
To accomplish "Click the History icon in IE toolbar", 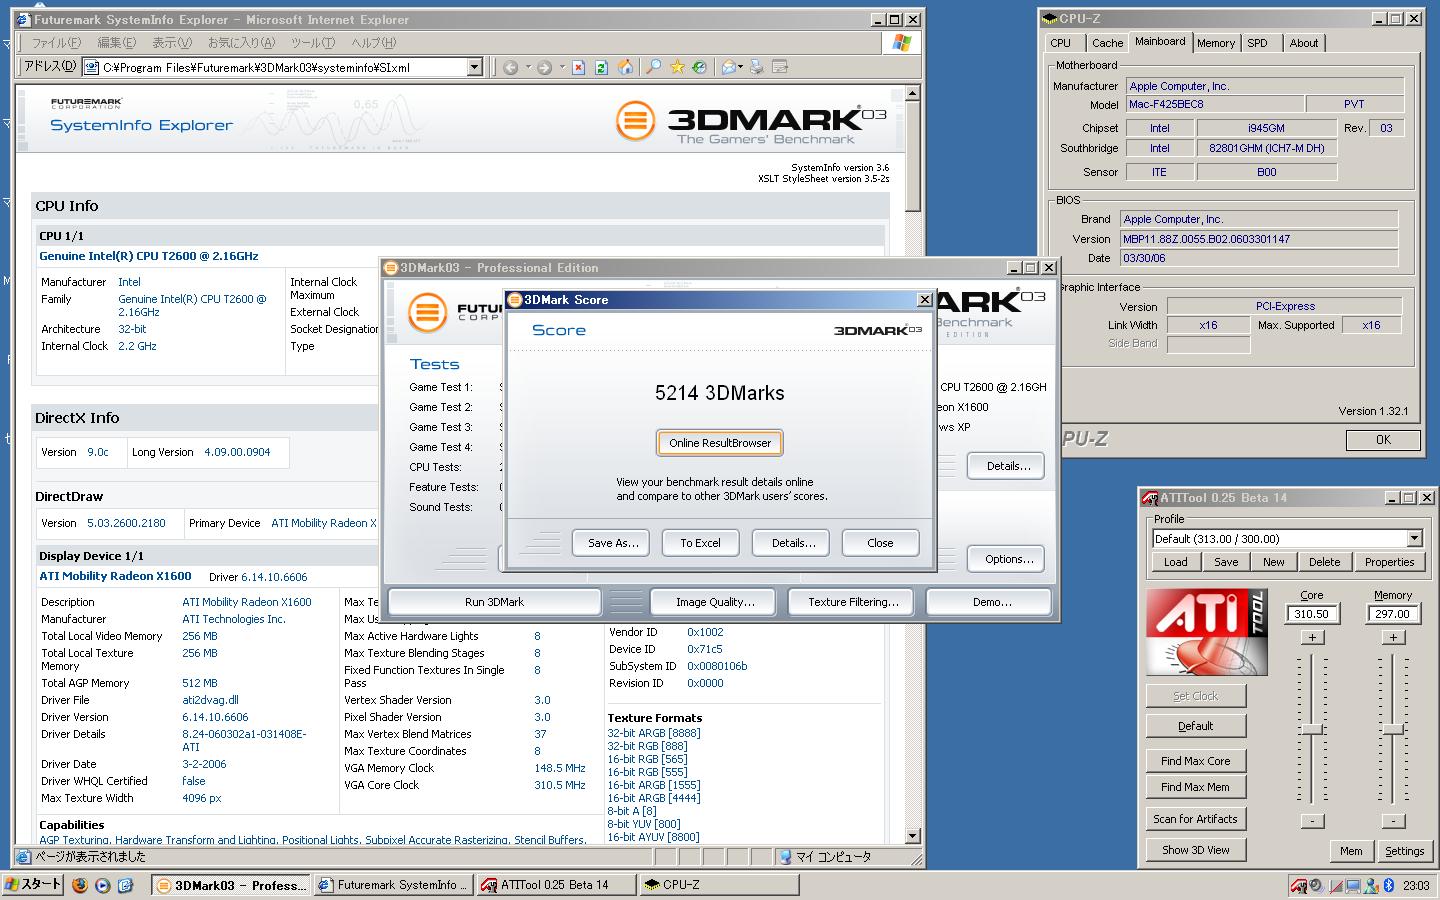I will (699, 67).
